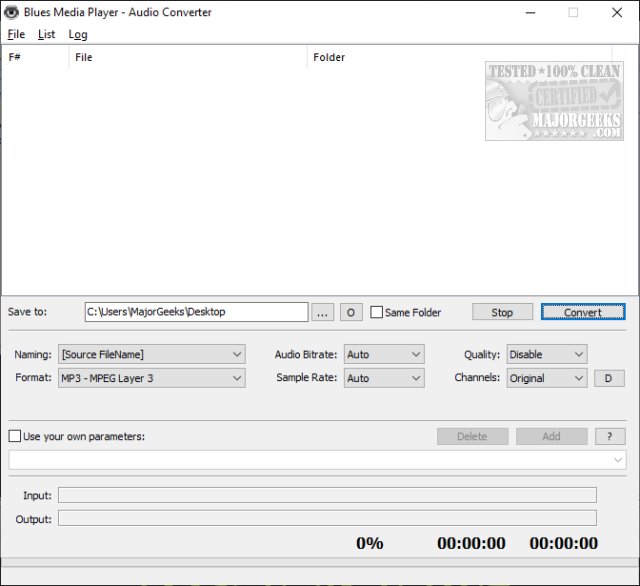Image resolution: width=640 pixels, height=586 pixels.
Task: Expand the Naming dropdown
Action: pos(151,354)
